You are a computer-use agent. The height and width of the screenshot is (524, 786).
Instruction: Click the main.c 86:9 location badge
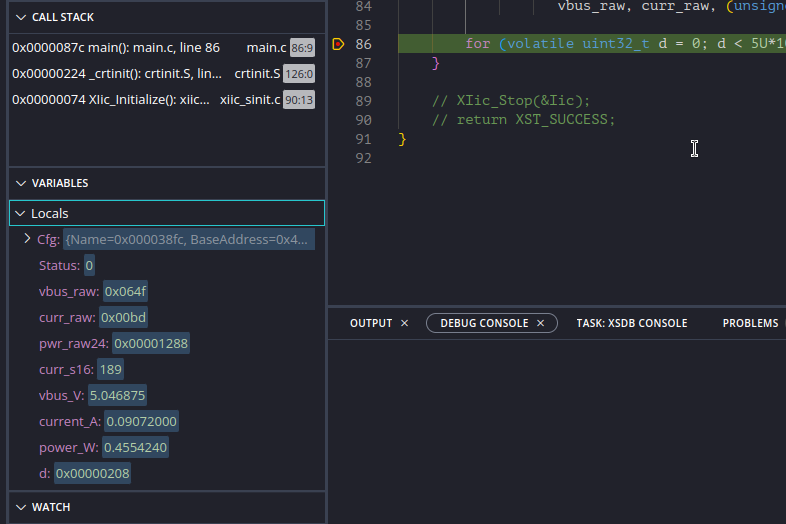click(x=302, y=48)
